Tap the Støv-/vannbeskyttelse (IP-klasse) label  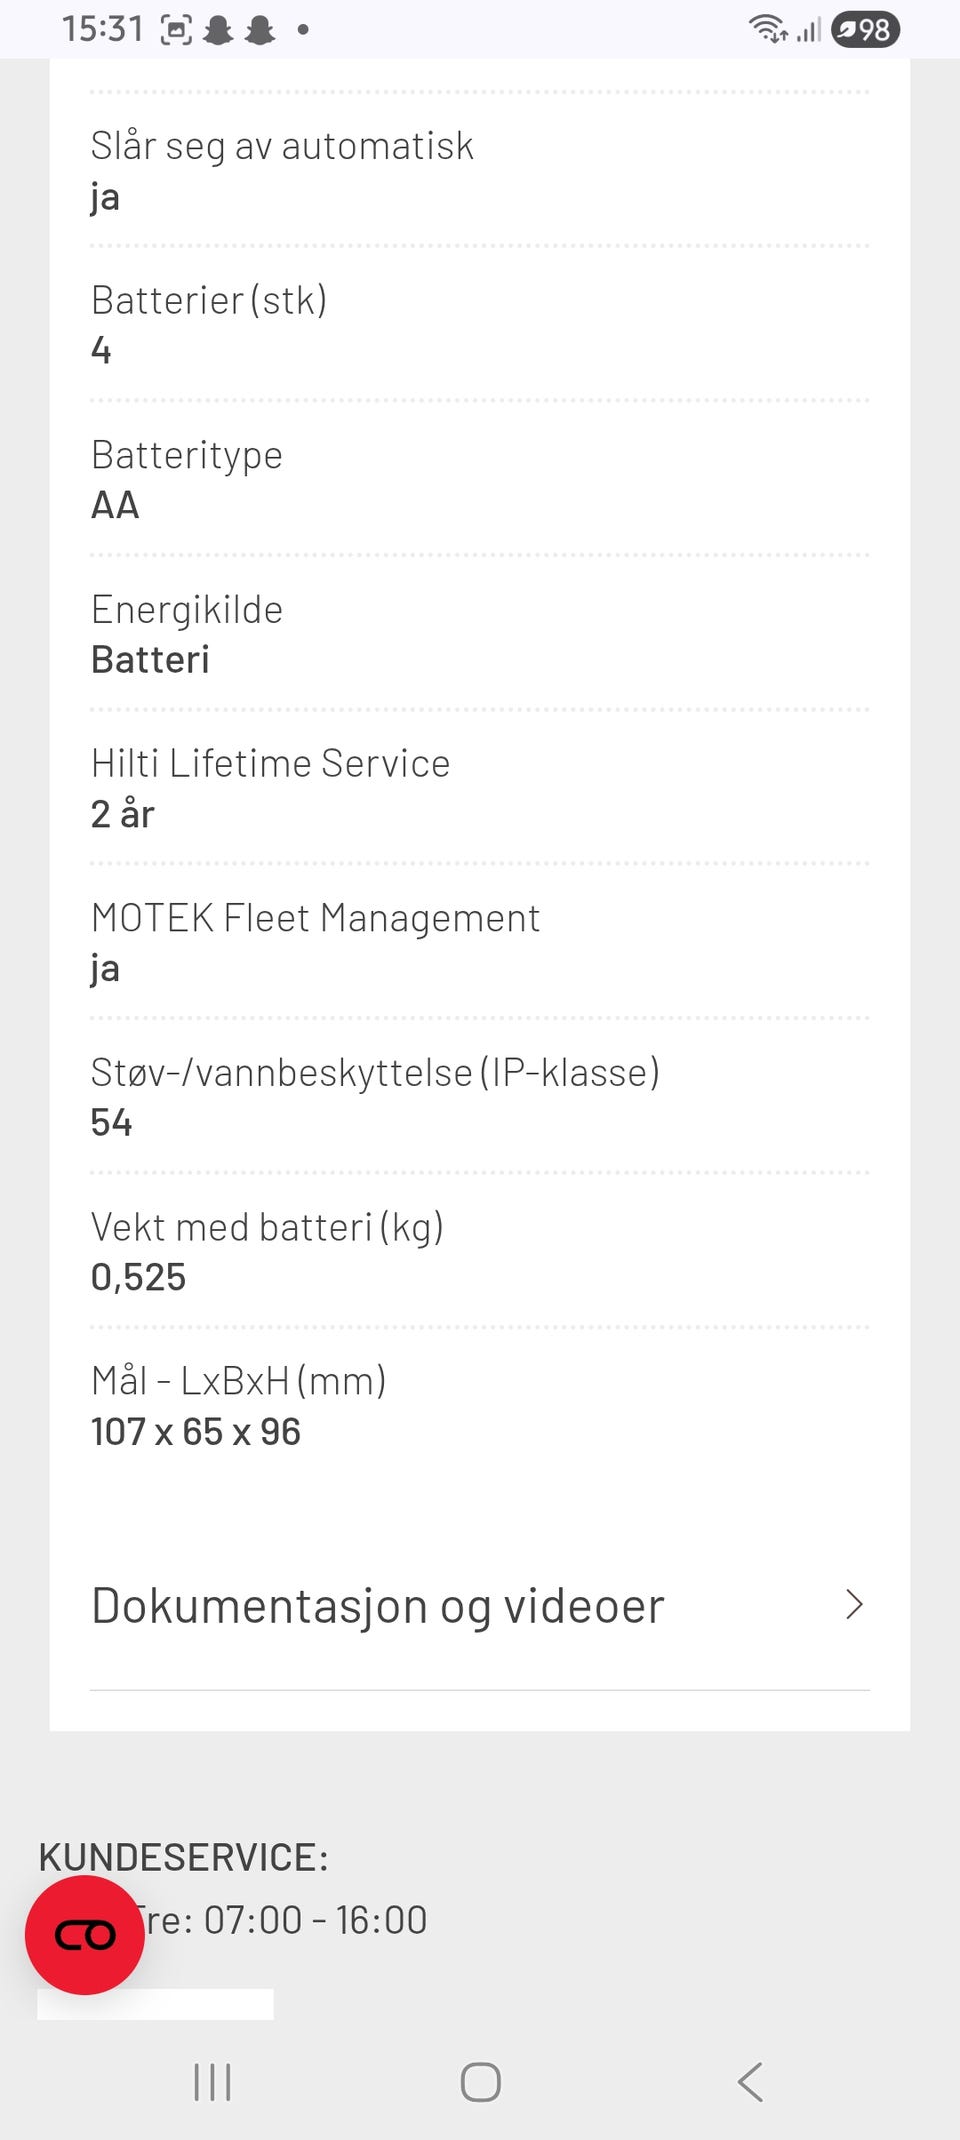pos(375,1072)
